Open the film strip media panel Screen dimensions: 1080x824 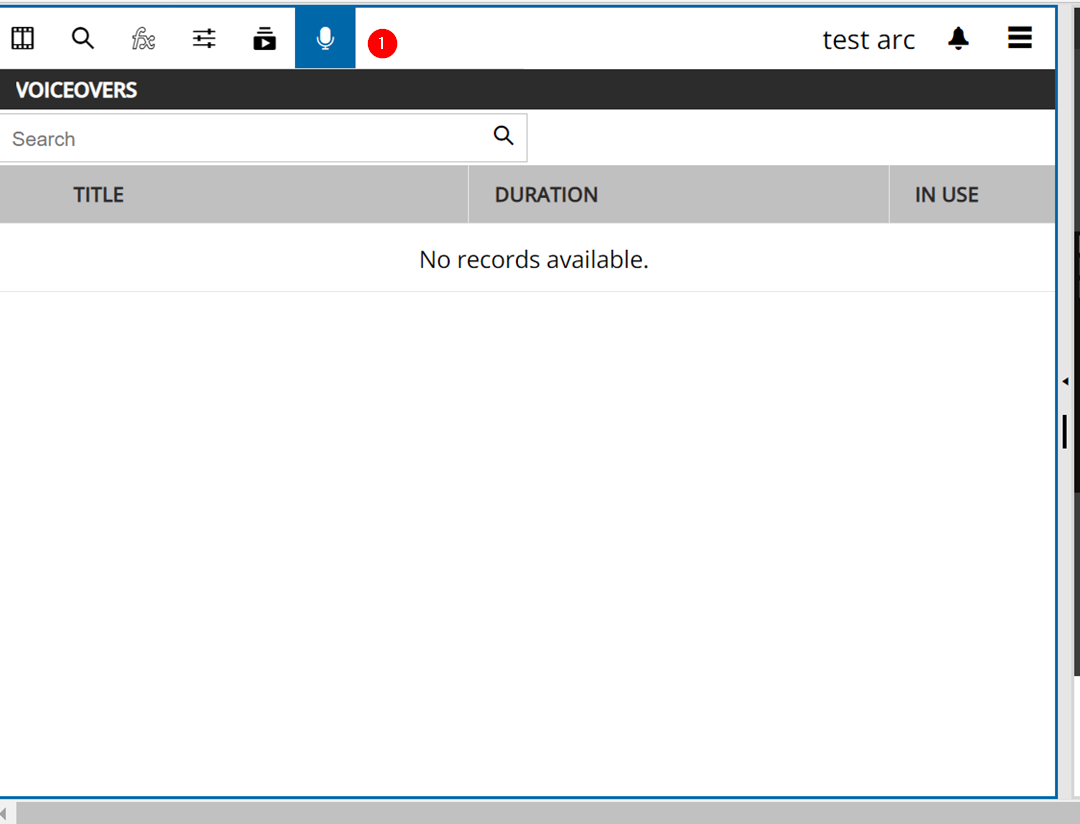click(23, 39)
